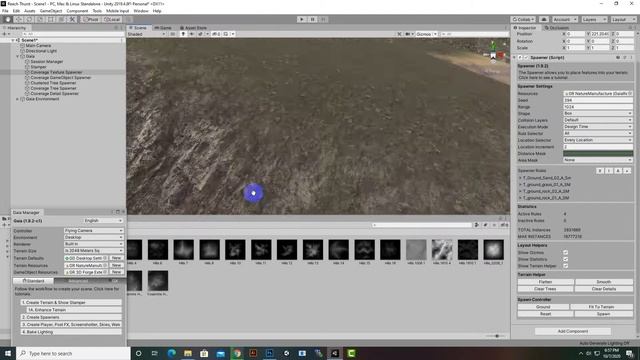Open the Window menu
This screenshot has width=640, height=360.
coord(141,11)
